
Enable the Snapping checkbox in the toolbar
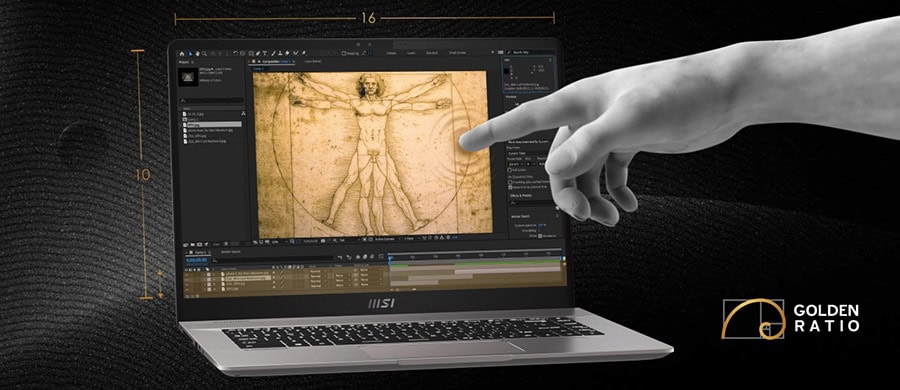coord(344,54)
